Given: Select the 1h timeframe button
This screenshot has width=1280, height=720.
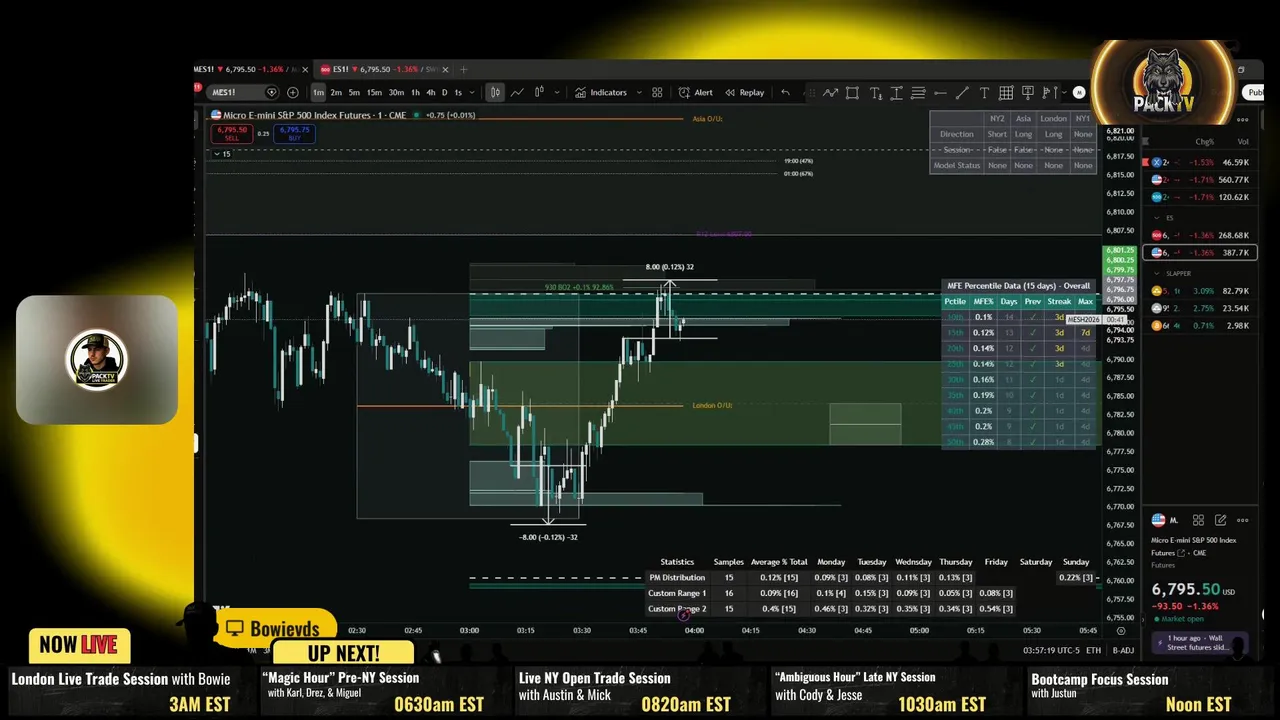Looking at the screenshot, I should point(415,92).
